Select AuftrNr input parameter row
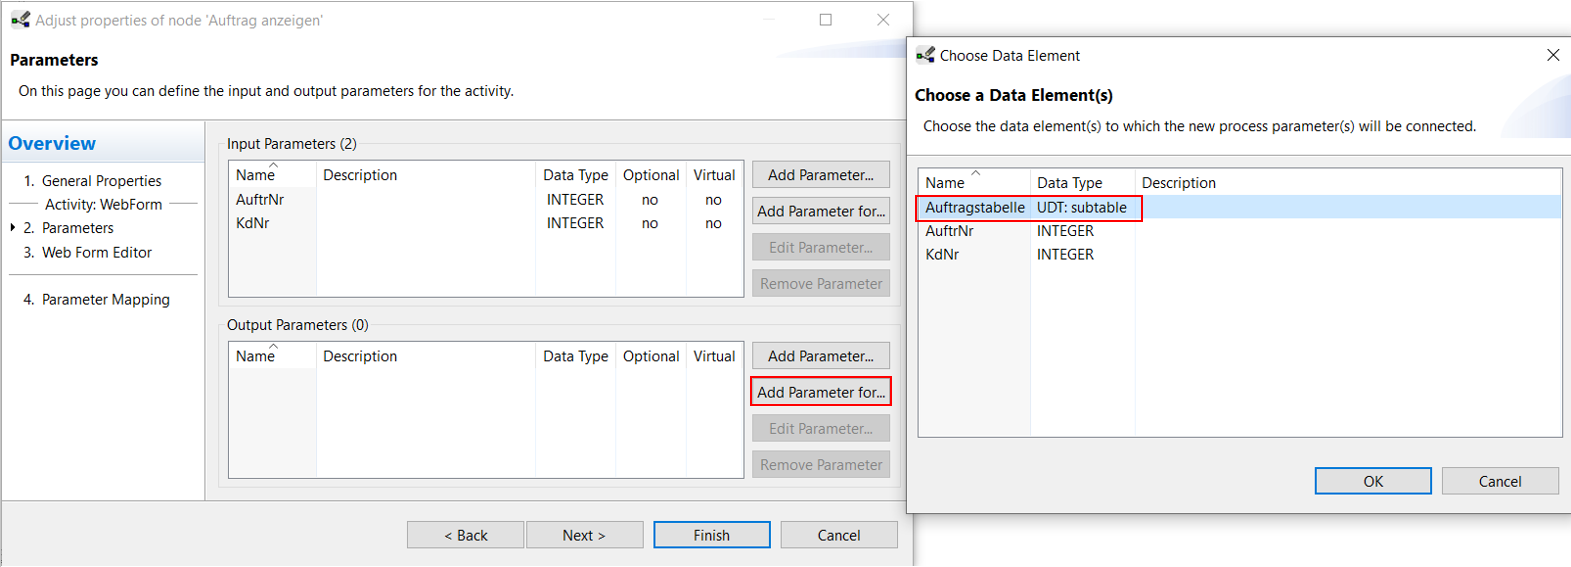The width and height of the screenshot is (1571, 567). click(486, 200)
